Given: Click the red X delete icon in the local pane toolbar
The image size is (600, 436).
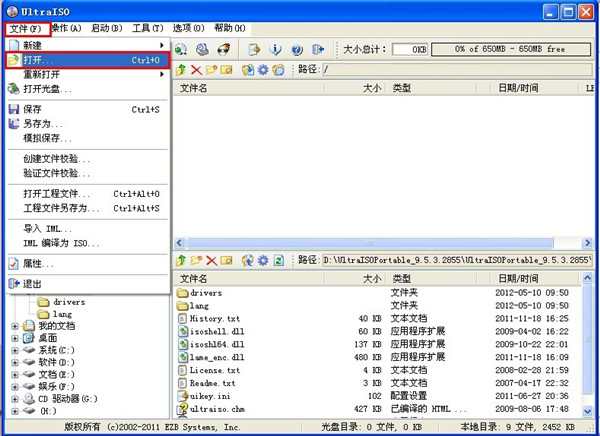Looking at the screenshot, I should [x=211, y=261].
